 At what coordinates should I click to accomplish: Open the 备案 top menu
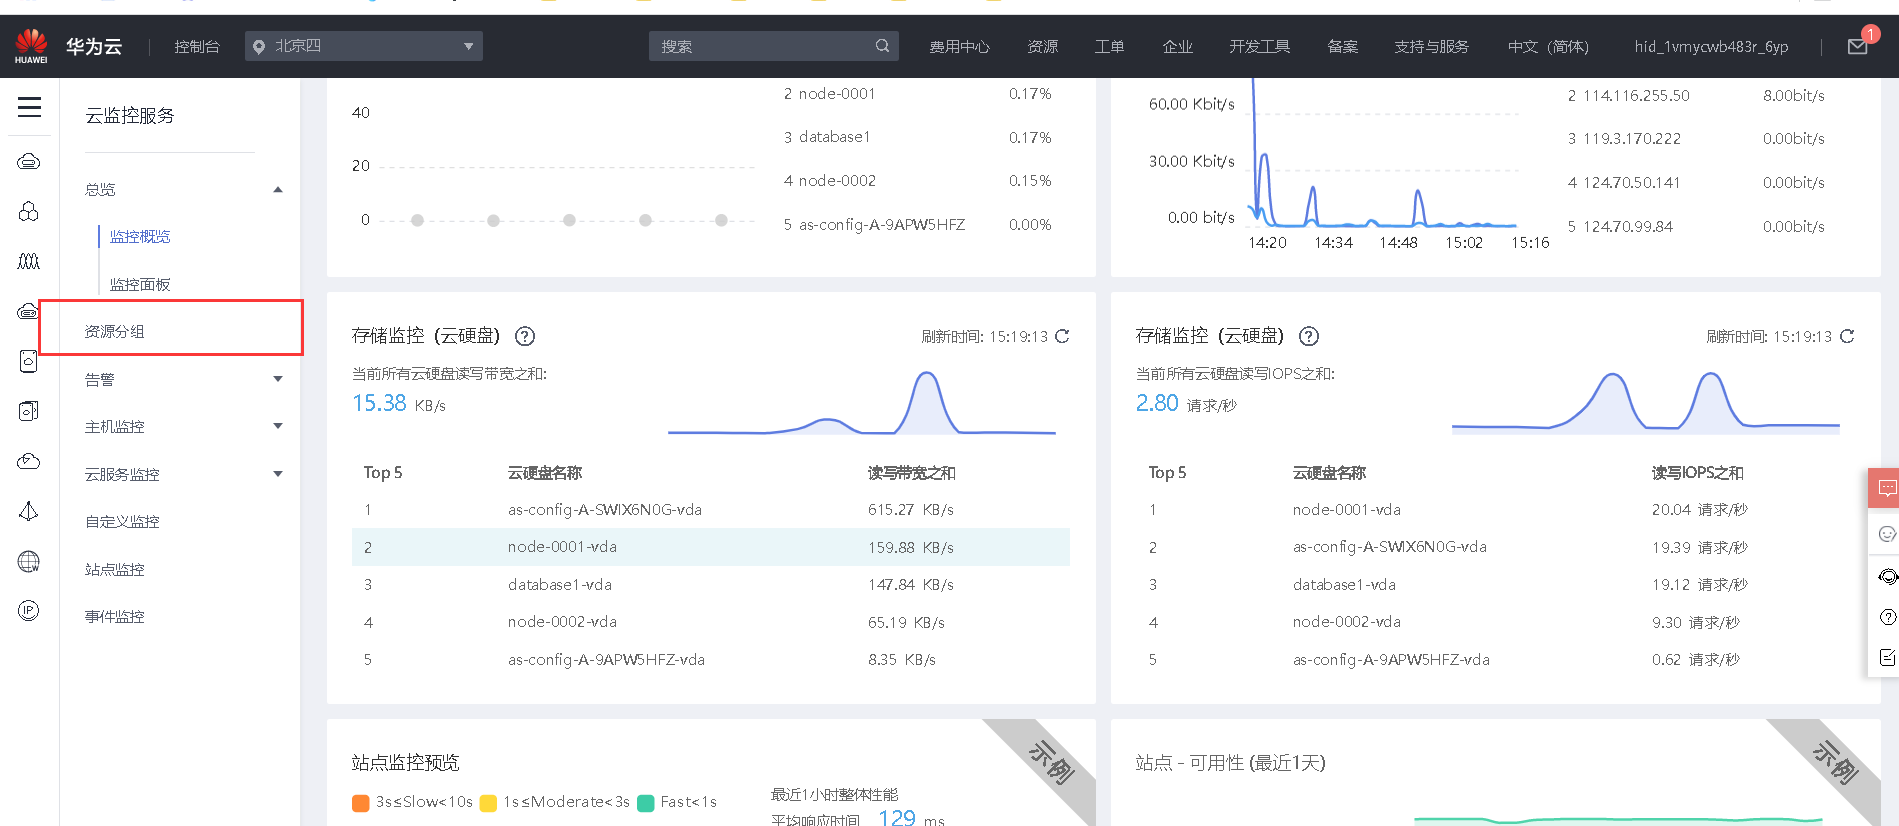click(1342, 47)
